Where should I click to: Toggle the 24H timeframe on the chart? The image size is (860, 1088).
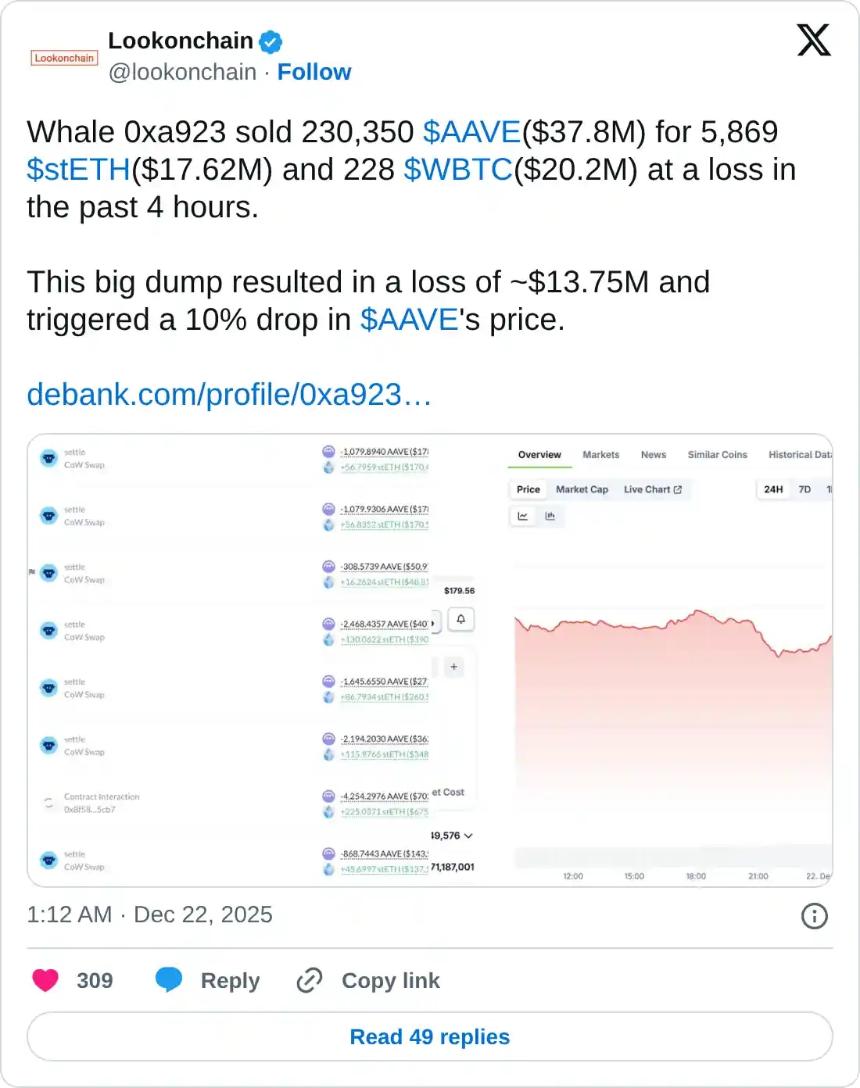771,489
